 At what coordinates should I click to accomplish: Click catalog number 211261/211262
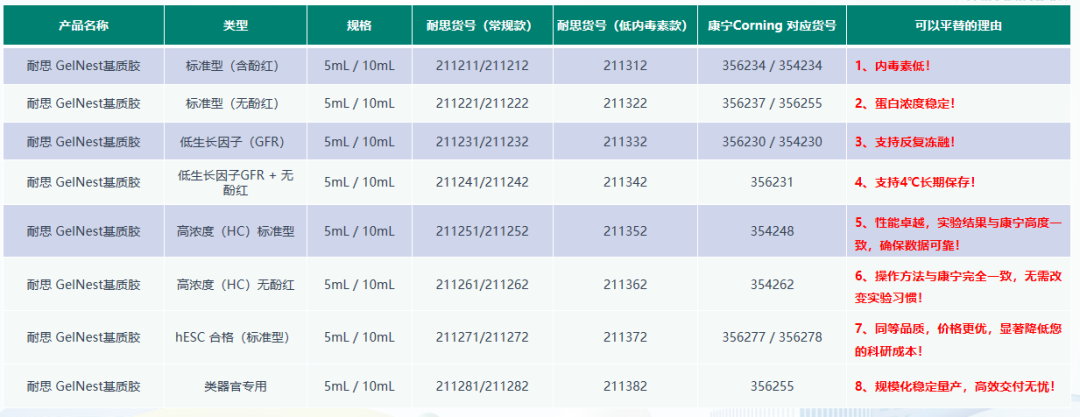pyautogui.click(x=483, y=284)
